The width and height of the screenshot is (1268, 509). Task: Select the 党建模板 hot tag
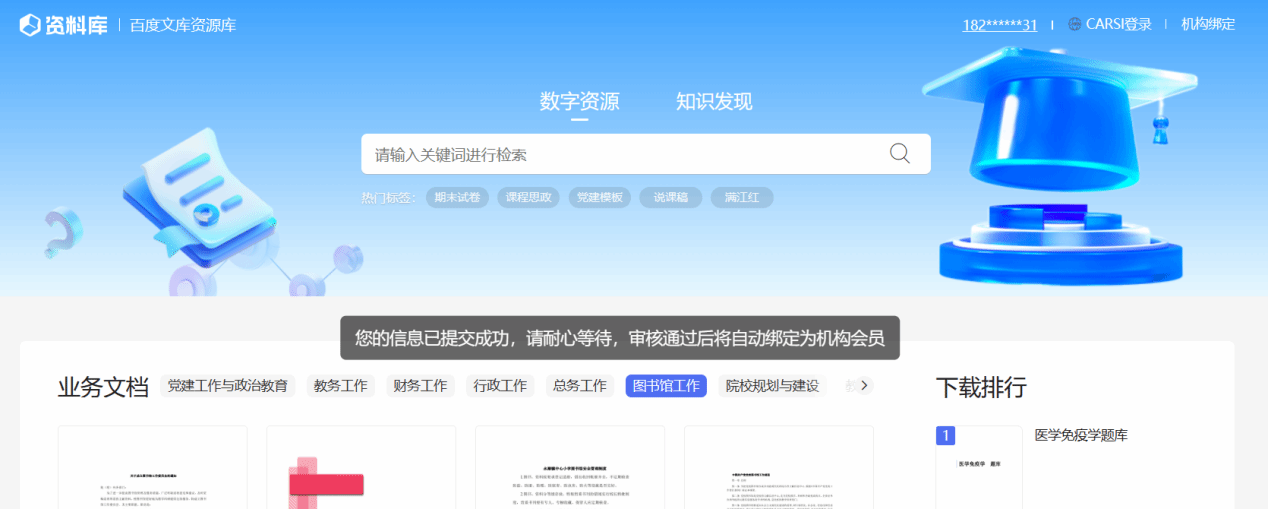tap(600, 198)
